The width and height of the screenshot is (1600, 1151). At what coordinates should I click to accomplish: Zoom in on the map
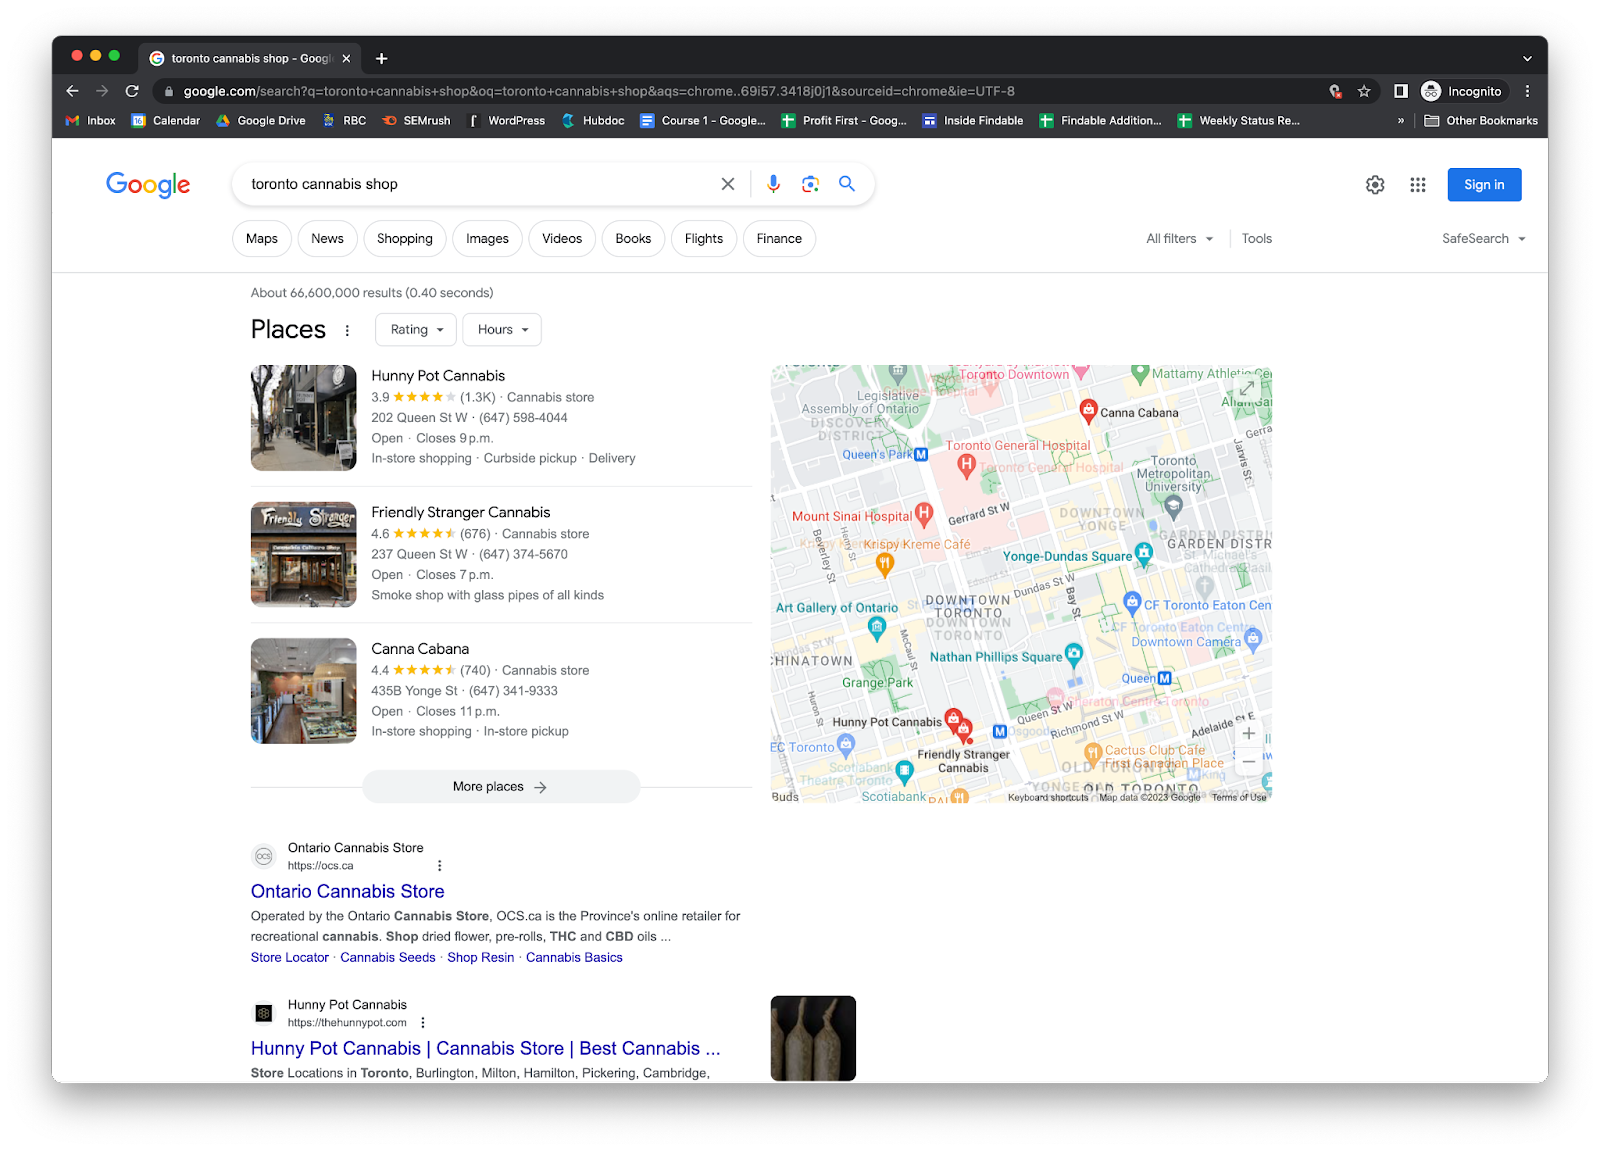(1248, 733)
